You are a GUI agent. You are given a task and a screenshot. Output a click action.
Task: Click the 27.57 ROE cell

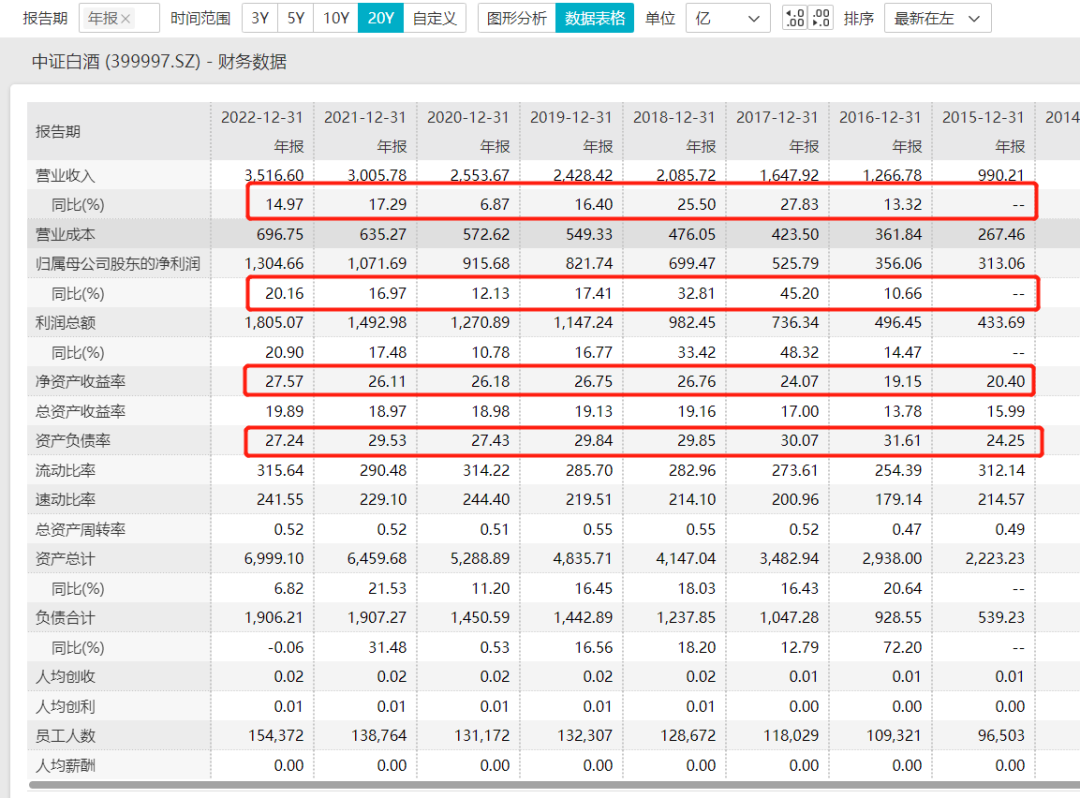point(284,381)
